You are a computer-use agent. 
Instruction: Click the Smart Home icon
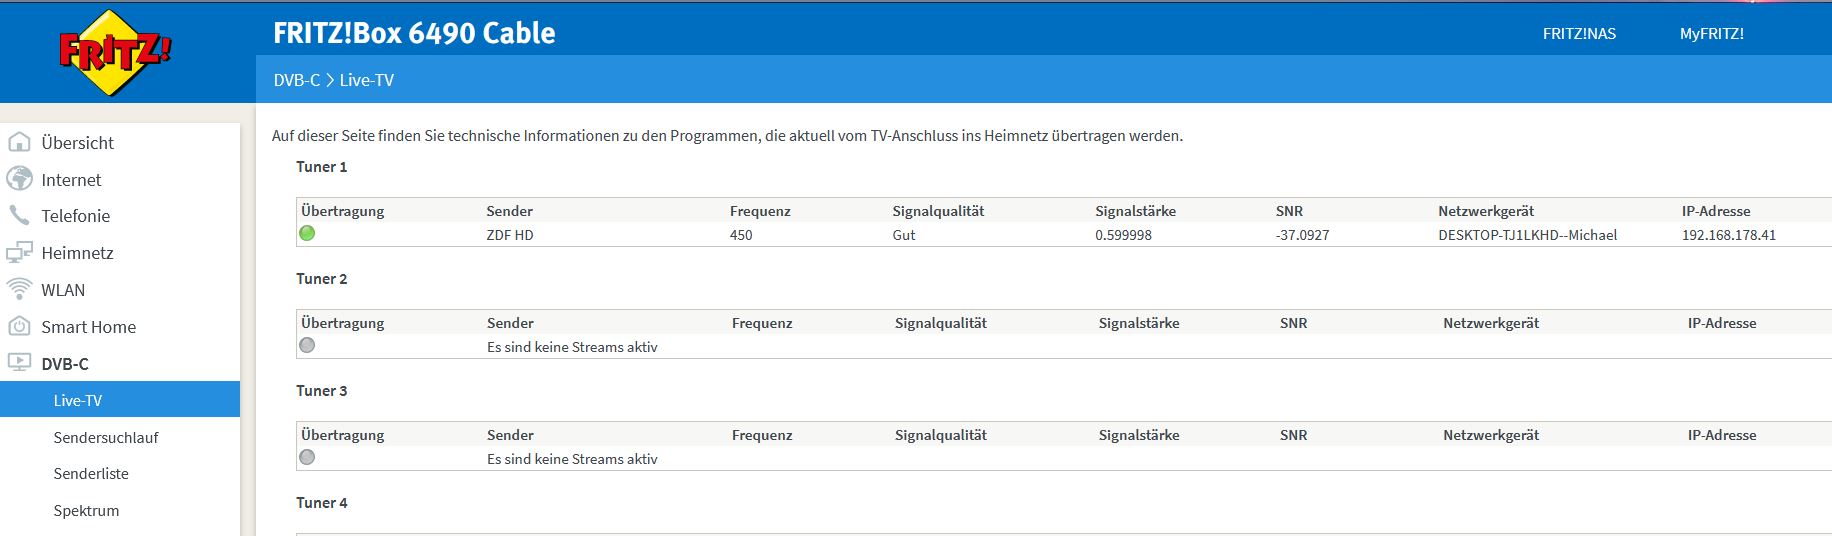[19, 326]
